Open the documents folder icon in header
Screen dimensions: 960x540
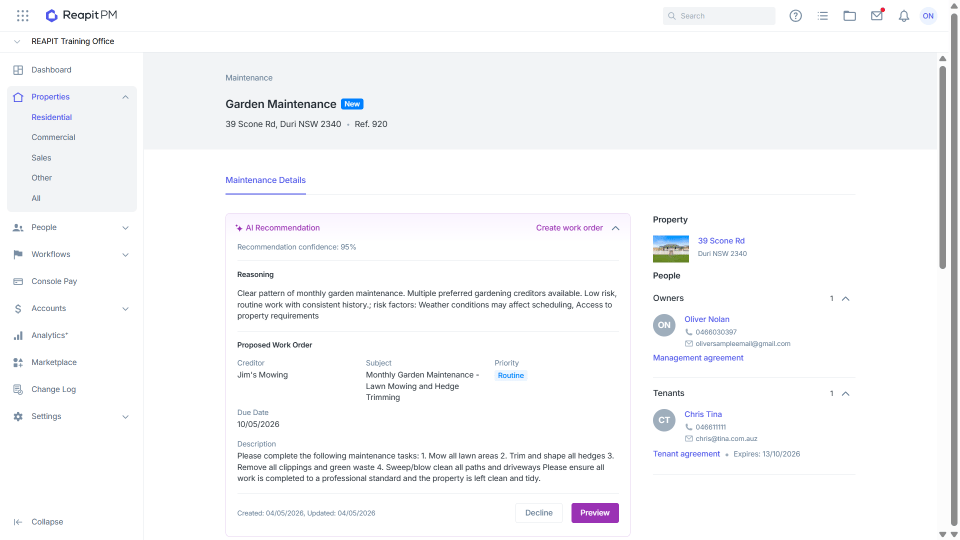(849, 16)
